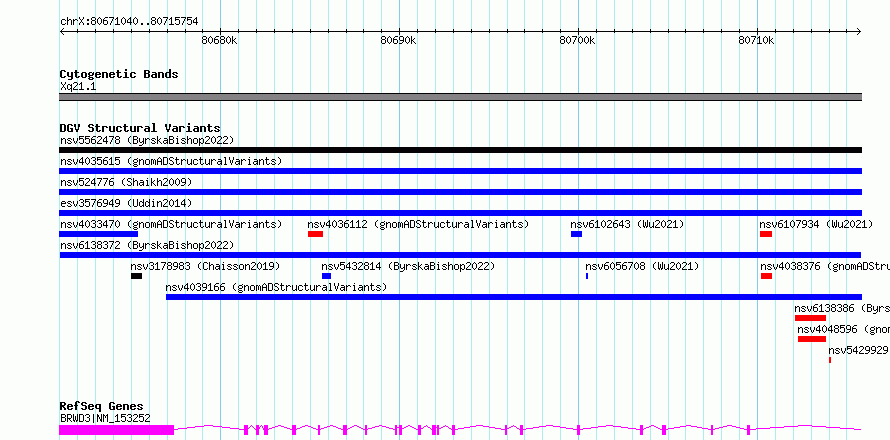Click the red nsv6138386 variant bar
The width and height of the screenshot is (890, 440).
(811, 318)
